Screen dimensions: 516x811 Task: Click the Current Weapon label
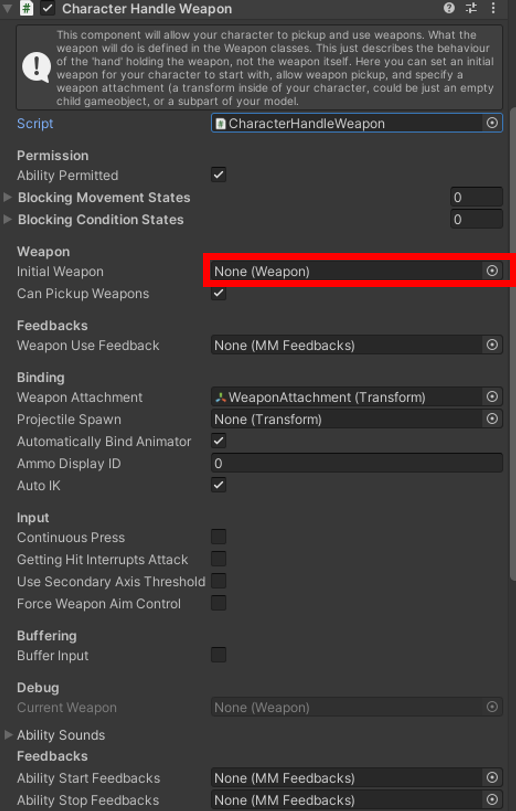67,707
